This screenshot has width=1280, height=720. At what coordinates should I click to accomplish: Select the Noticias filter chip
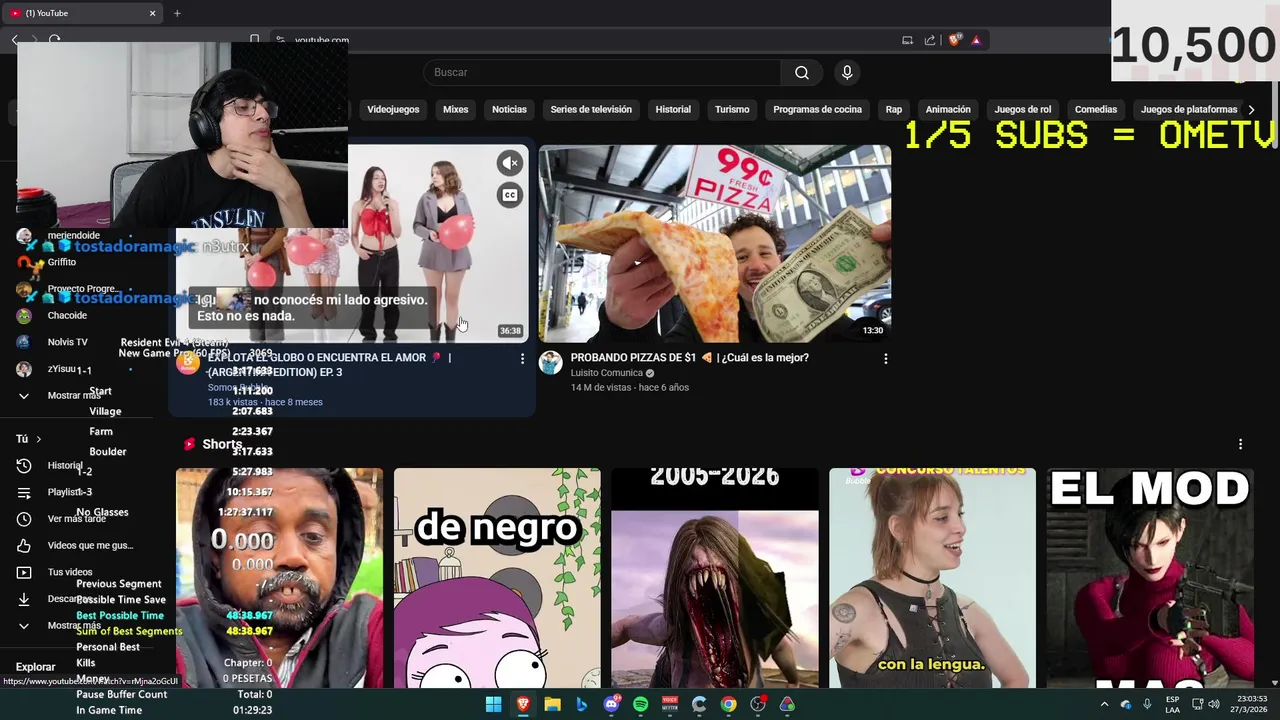pyautogui.click(x=509, y=109)
